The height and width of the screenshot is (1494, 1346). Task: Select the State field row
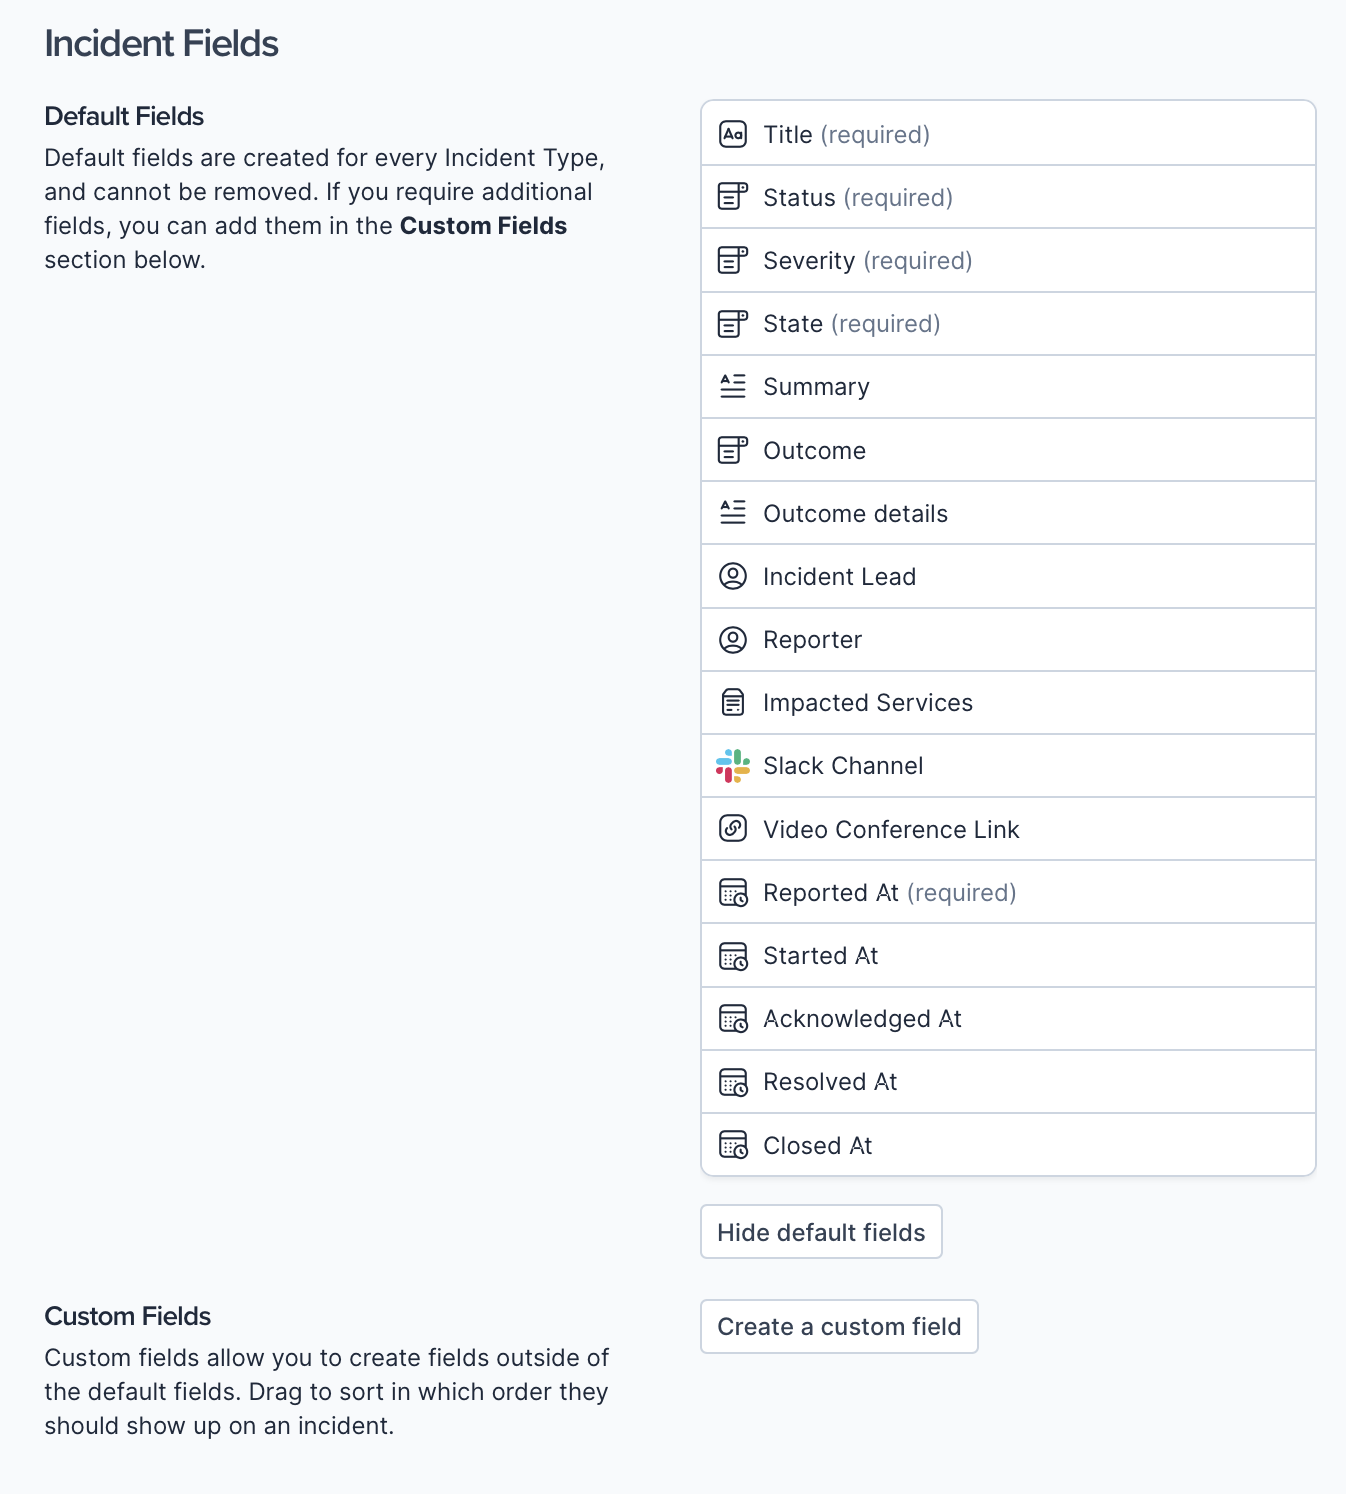(1008, 324)
